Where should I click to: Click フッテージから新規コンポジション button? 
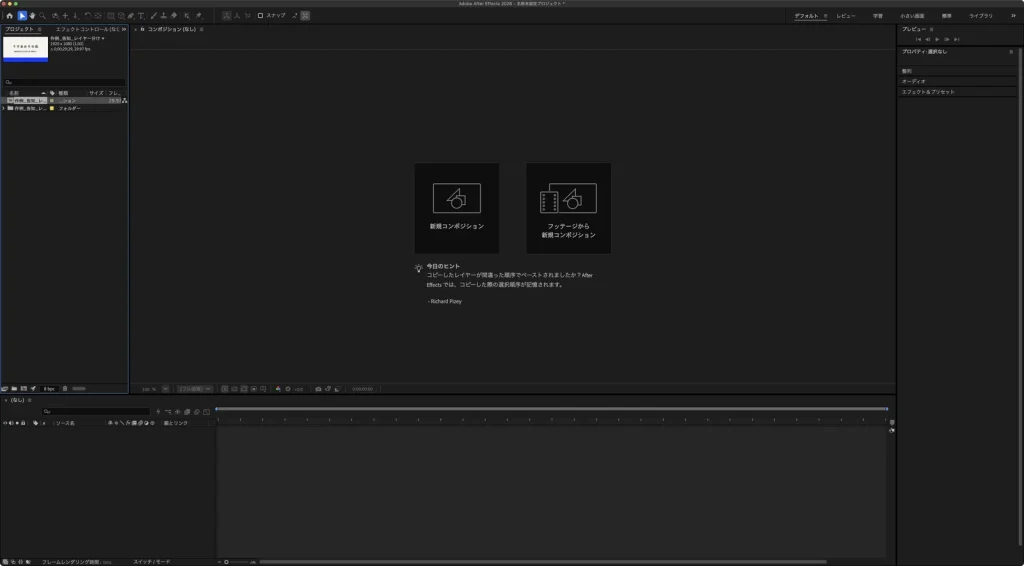(x=568, y=208)
